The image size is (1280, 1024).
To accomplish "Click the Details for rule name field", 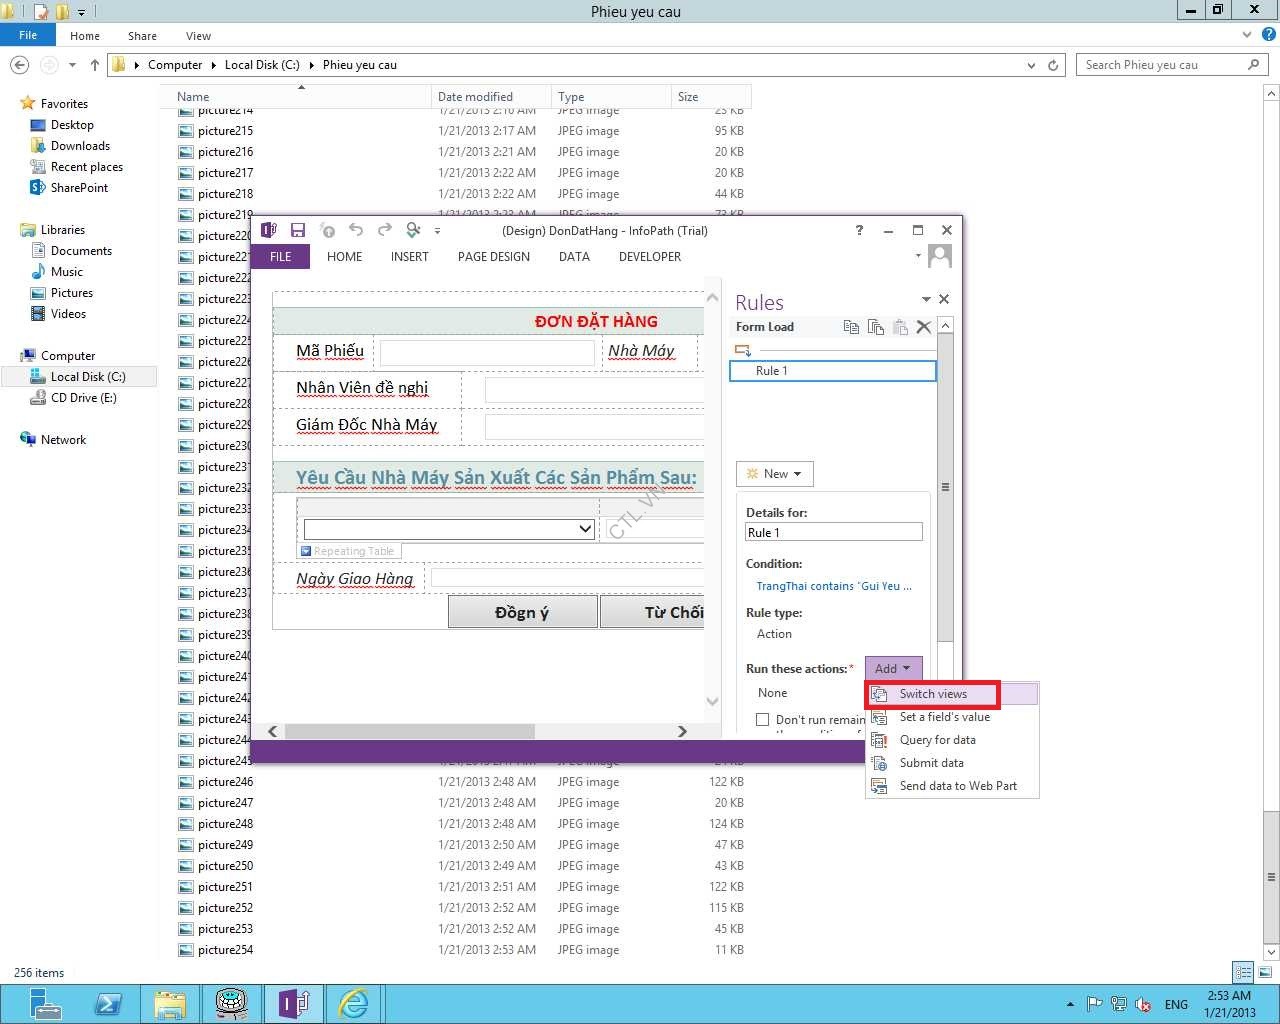I will click(x=833, y=533).
